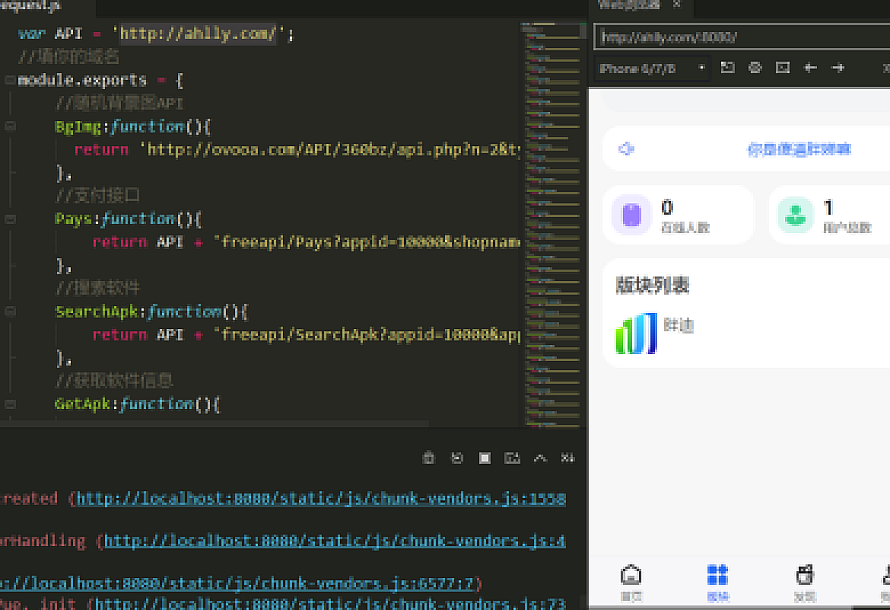Fold the SearchApk function block
890x610 pixels.
[9, 312]
